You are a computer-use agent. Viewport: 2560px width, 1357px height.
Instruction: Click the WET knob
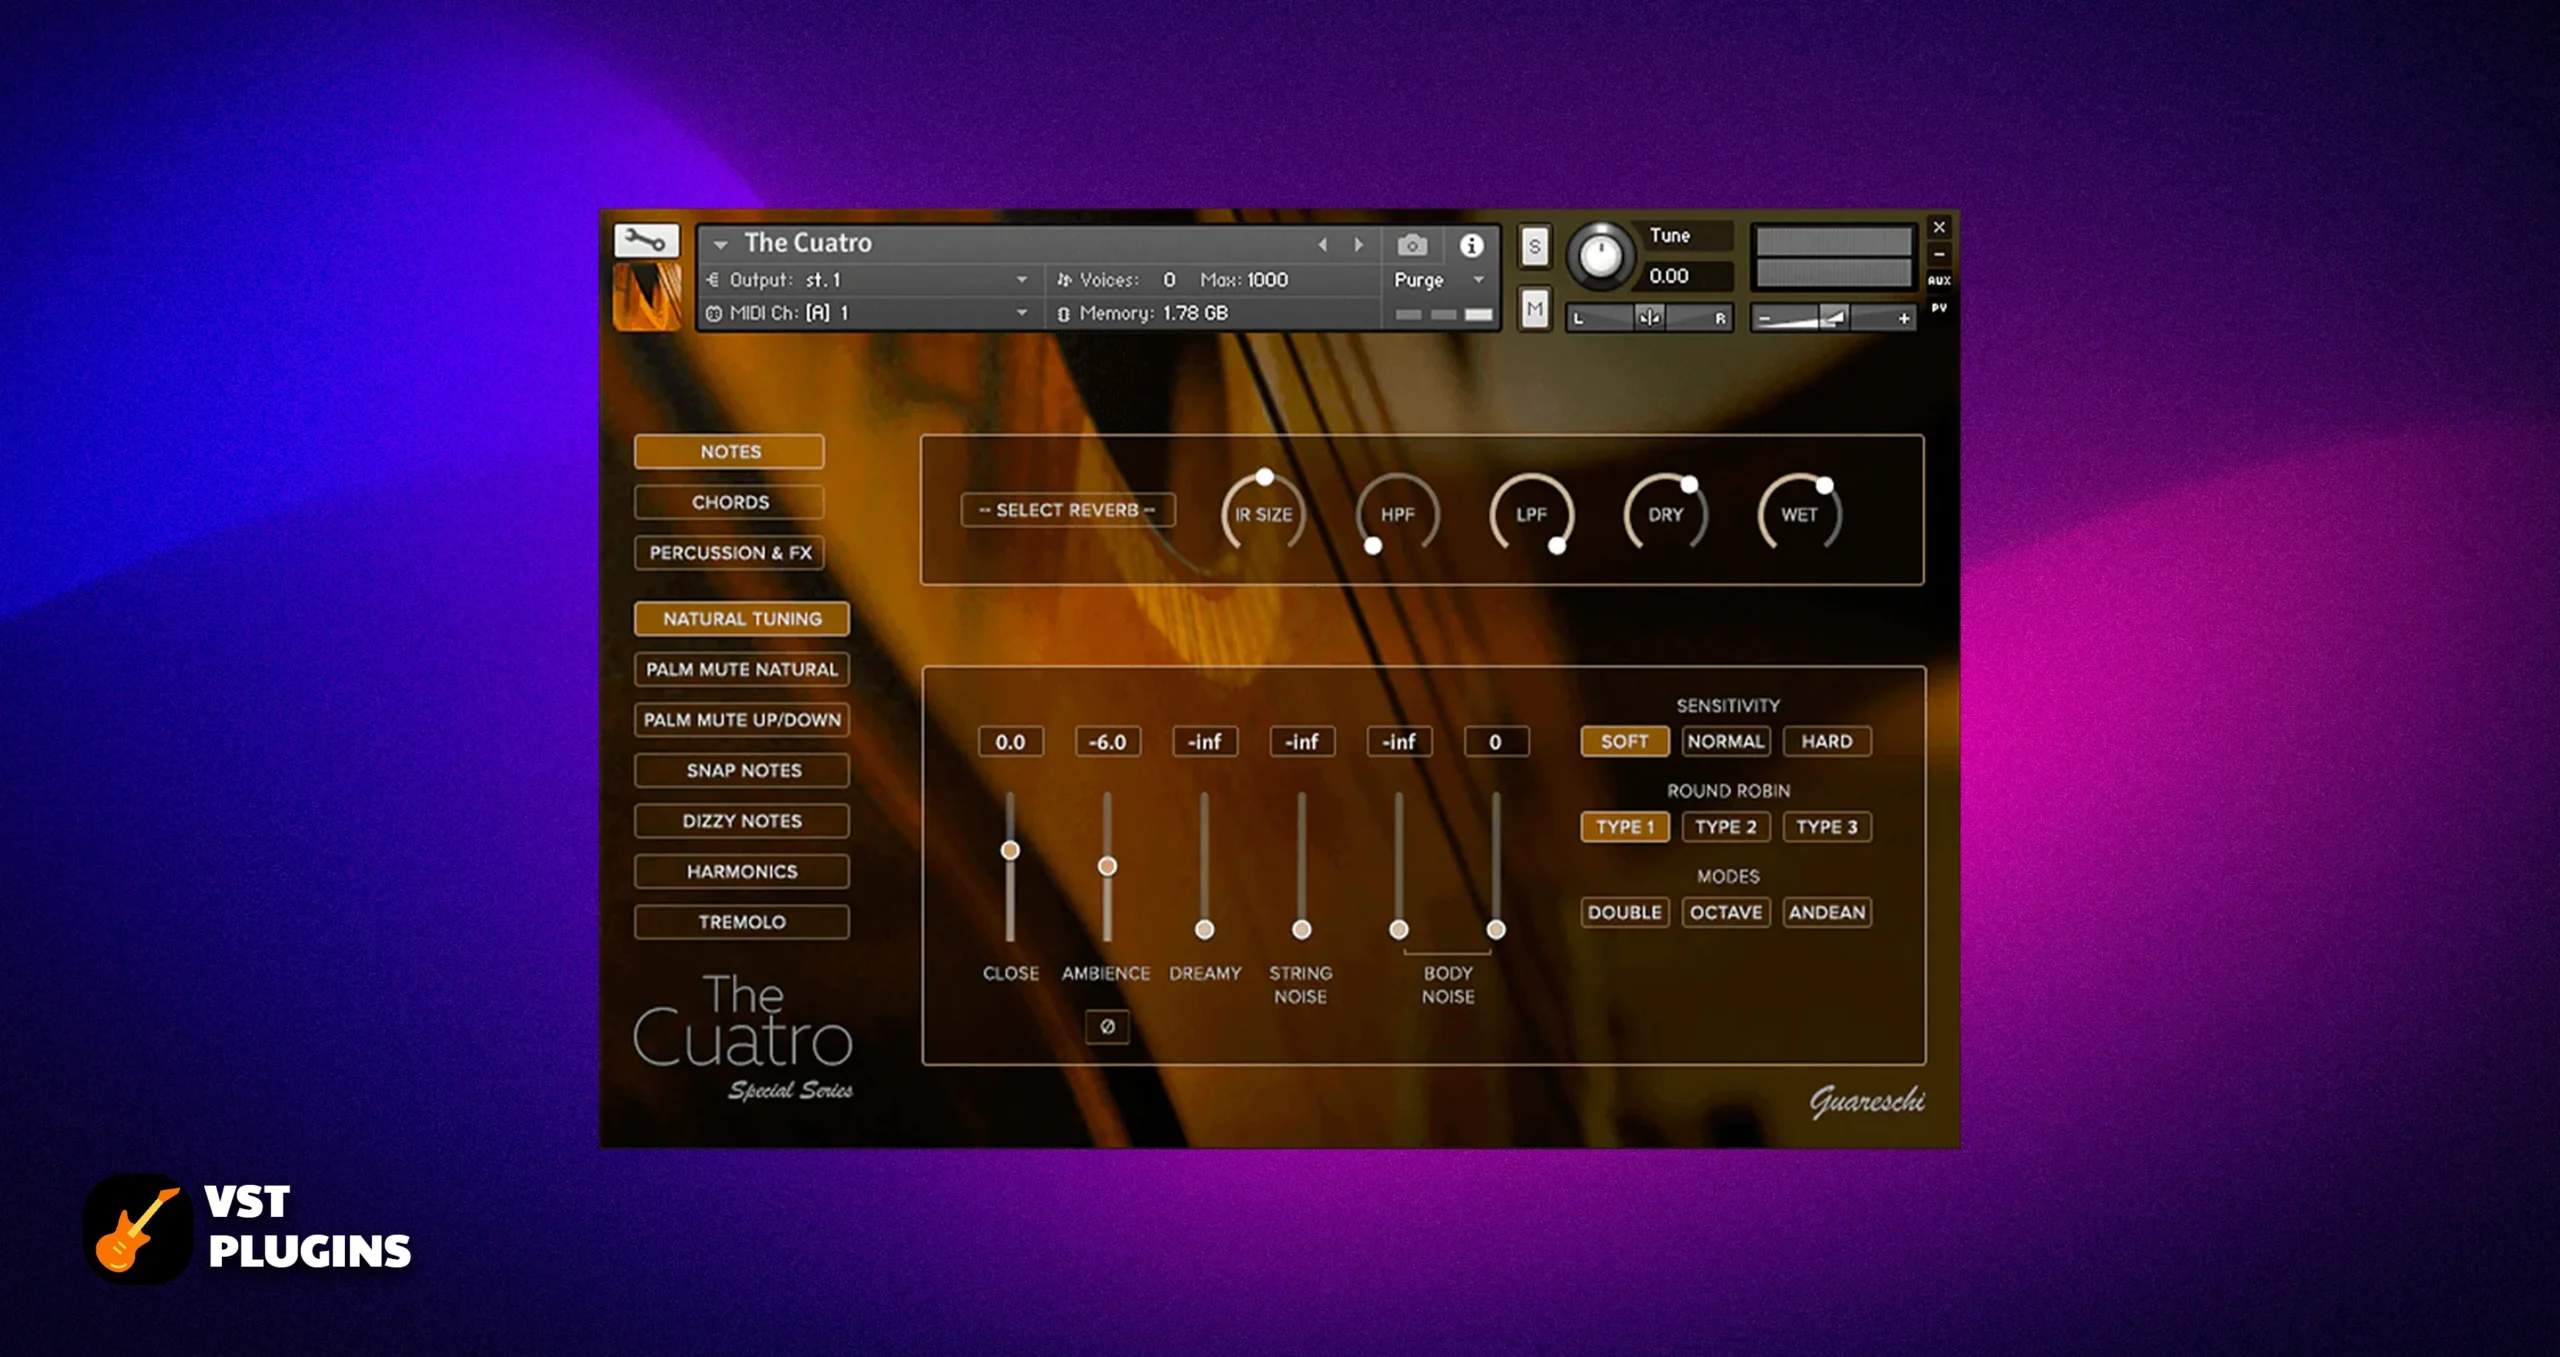click(1799, 513)
